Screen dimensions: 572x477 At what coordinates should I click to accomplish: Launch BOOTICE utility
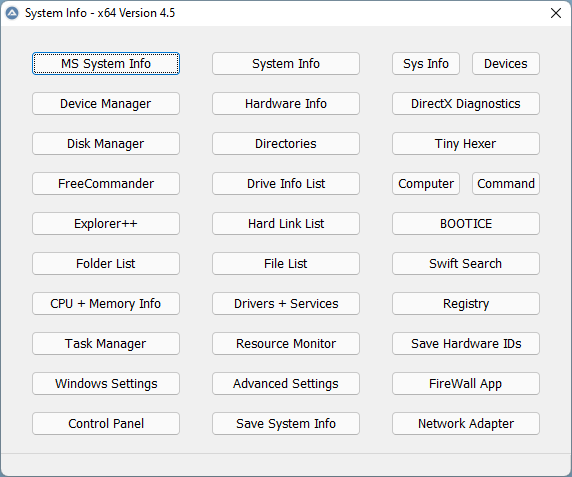point(466,224)
